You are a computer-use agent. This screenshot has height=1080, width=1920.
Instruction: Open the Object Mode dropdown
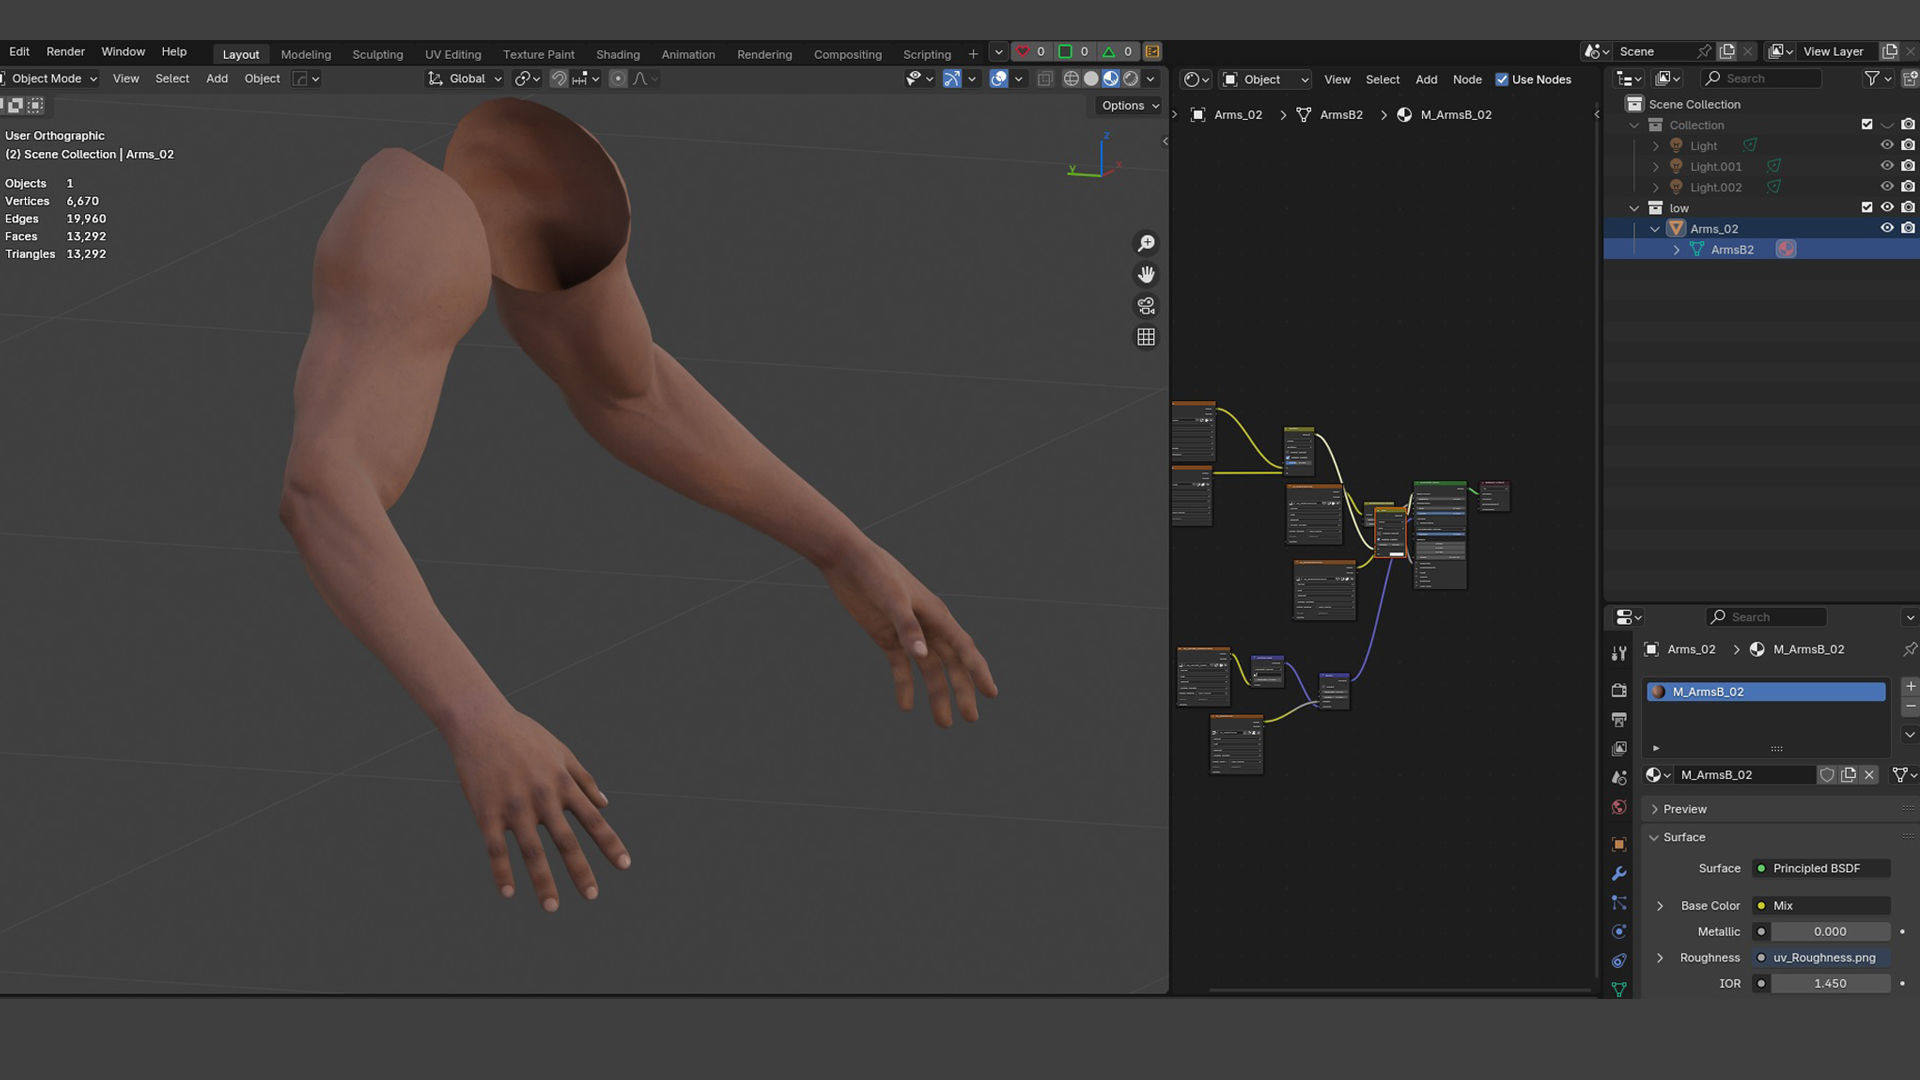pyautogui.click(x=50, y=78)
